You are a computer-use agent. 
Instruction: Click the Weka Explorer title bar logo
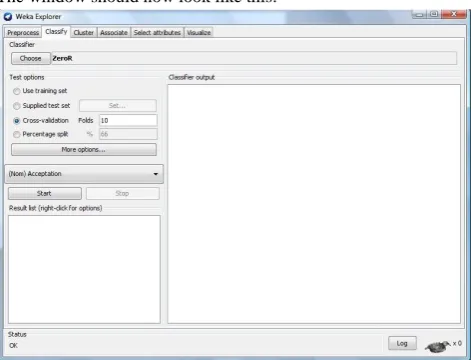[8, 17]
